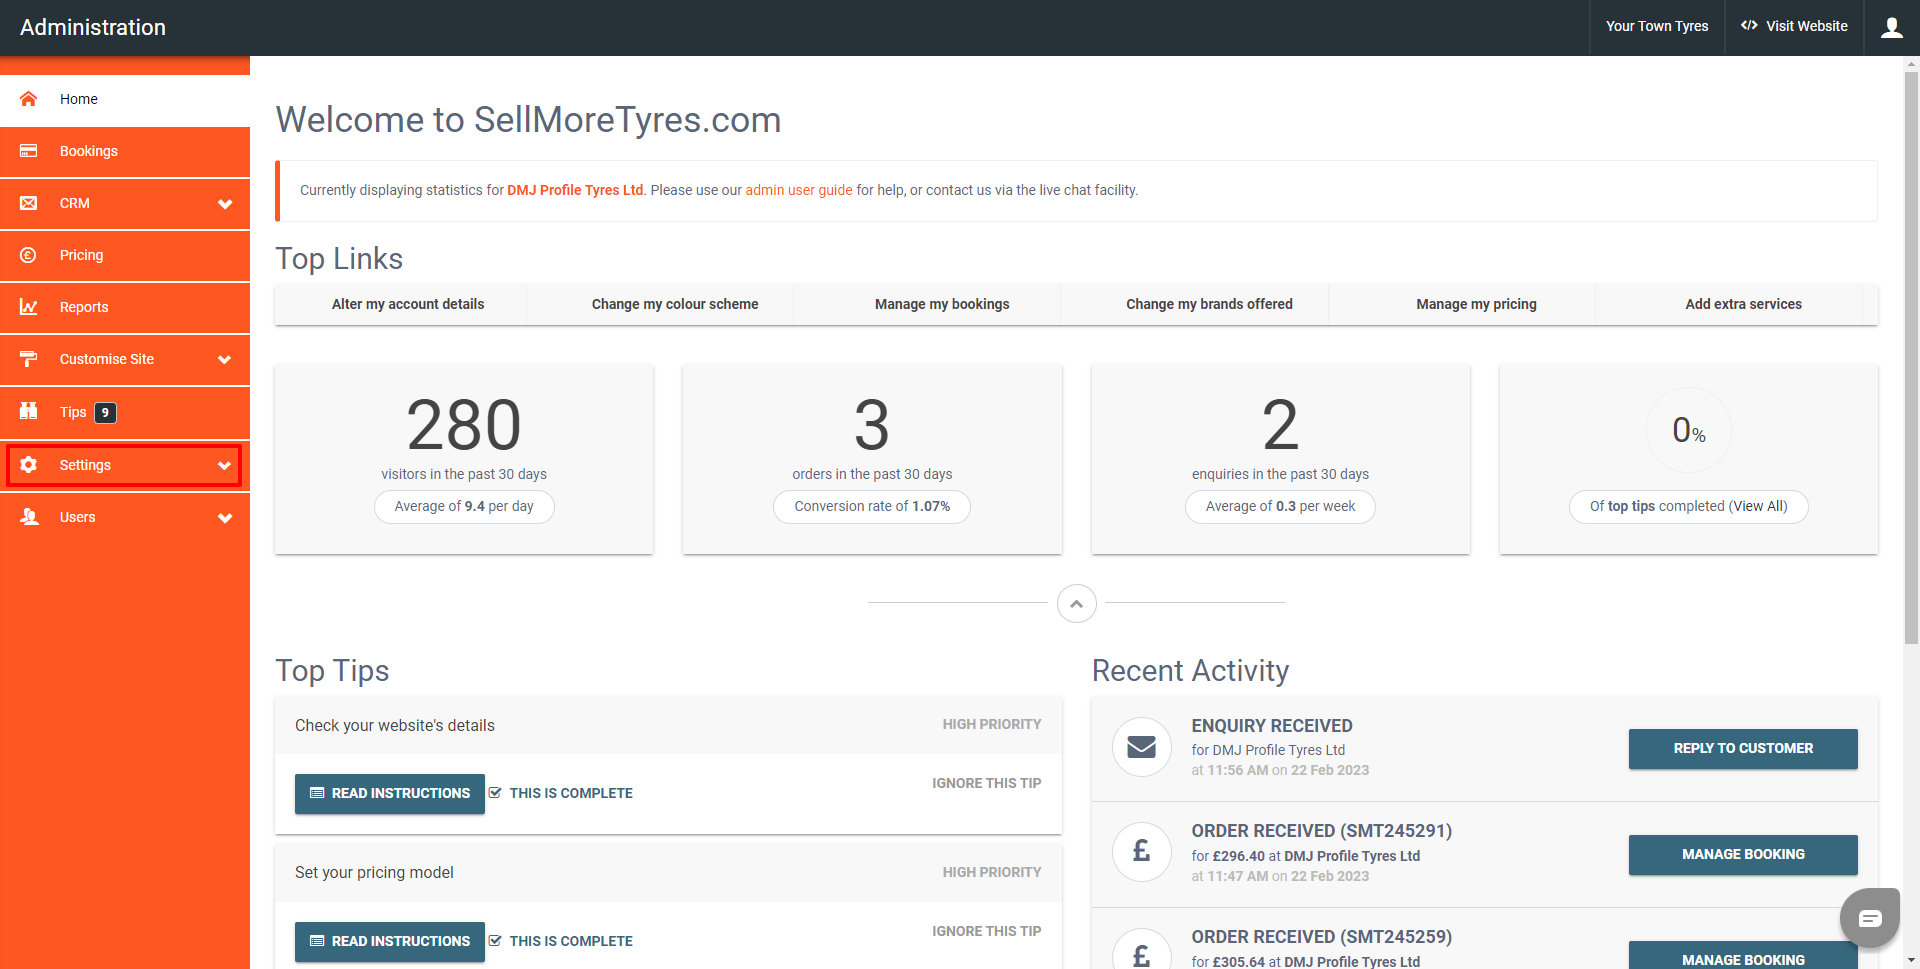Click Ignore This Tip for pricing model
The width and height of the screenshot is (1920, 969).
pyautogui.click(x=986, y=931)
